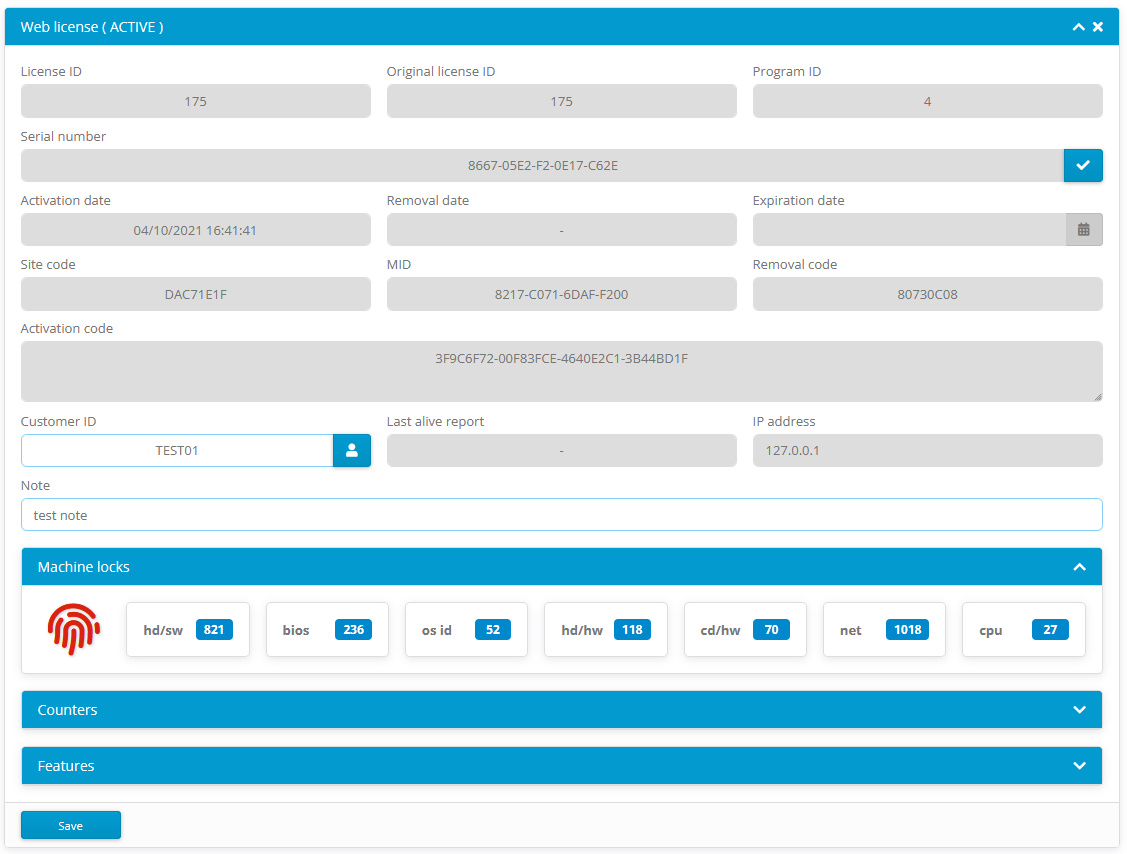Click the Note label
This screenshot has width=1127, height=854.
[x=35, y=485]
